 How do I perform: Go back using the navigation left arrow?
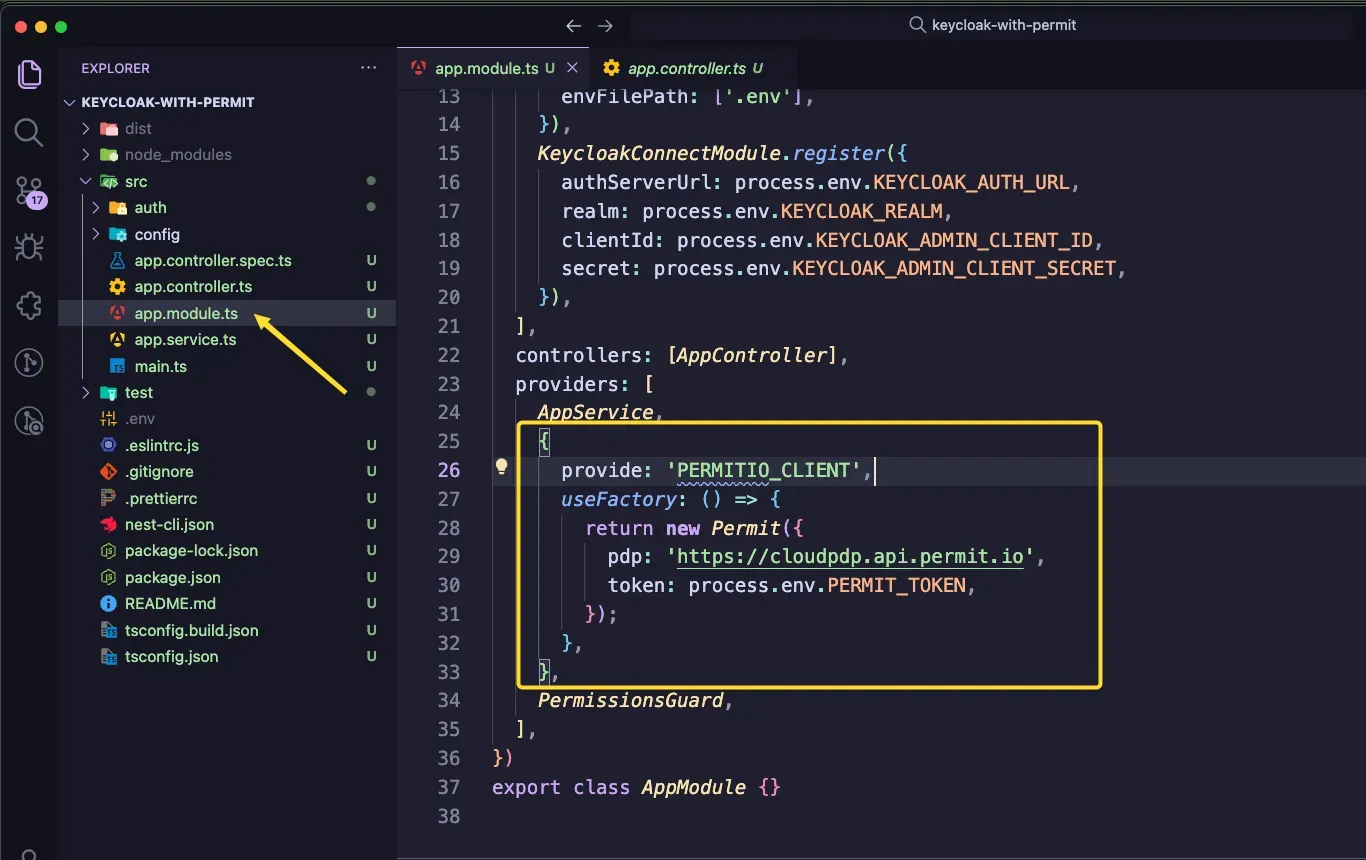(573, 26)
